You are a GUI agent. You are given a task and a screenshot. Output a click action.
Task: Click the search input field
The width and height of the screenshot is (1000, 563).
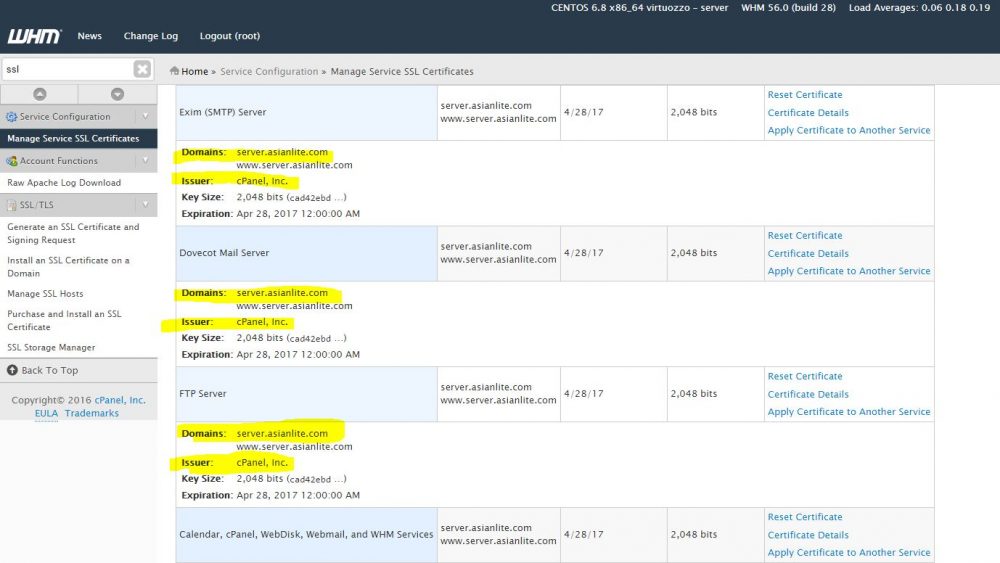pos(67,69)
